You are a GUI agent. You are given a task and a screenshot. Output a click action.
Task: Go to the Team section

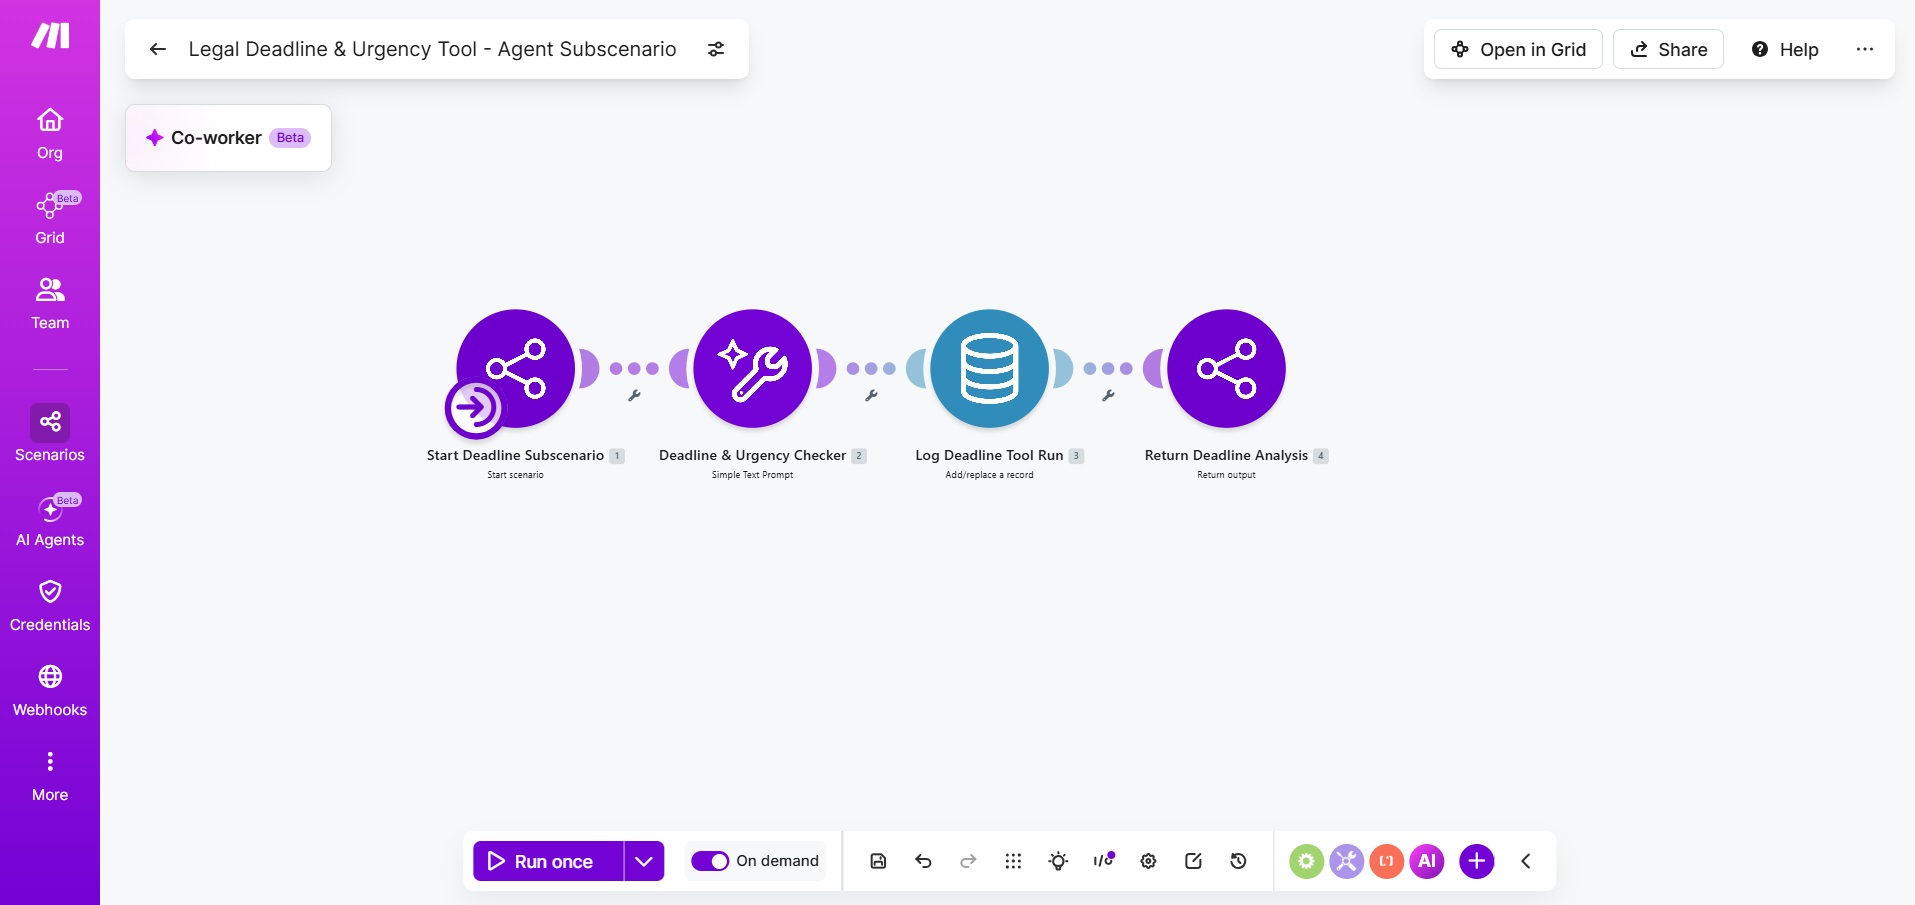tap(50, 304)
